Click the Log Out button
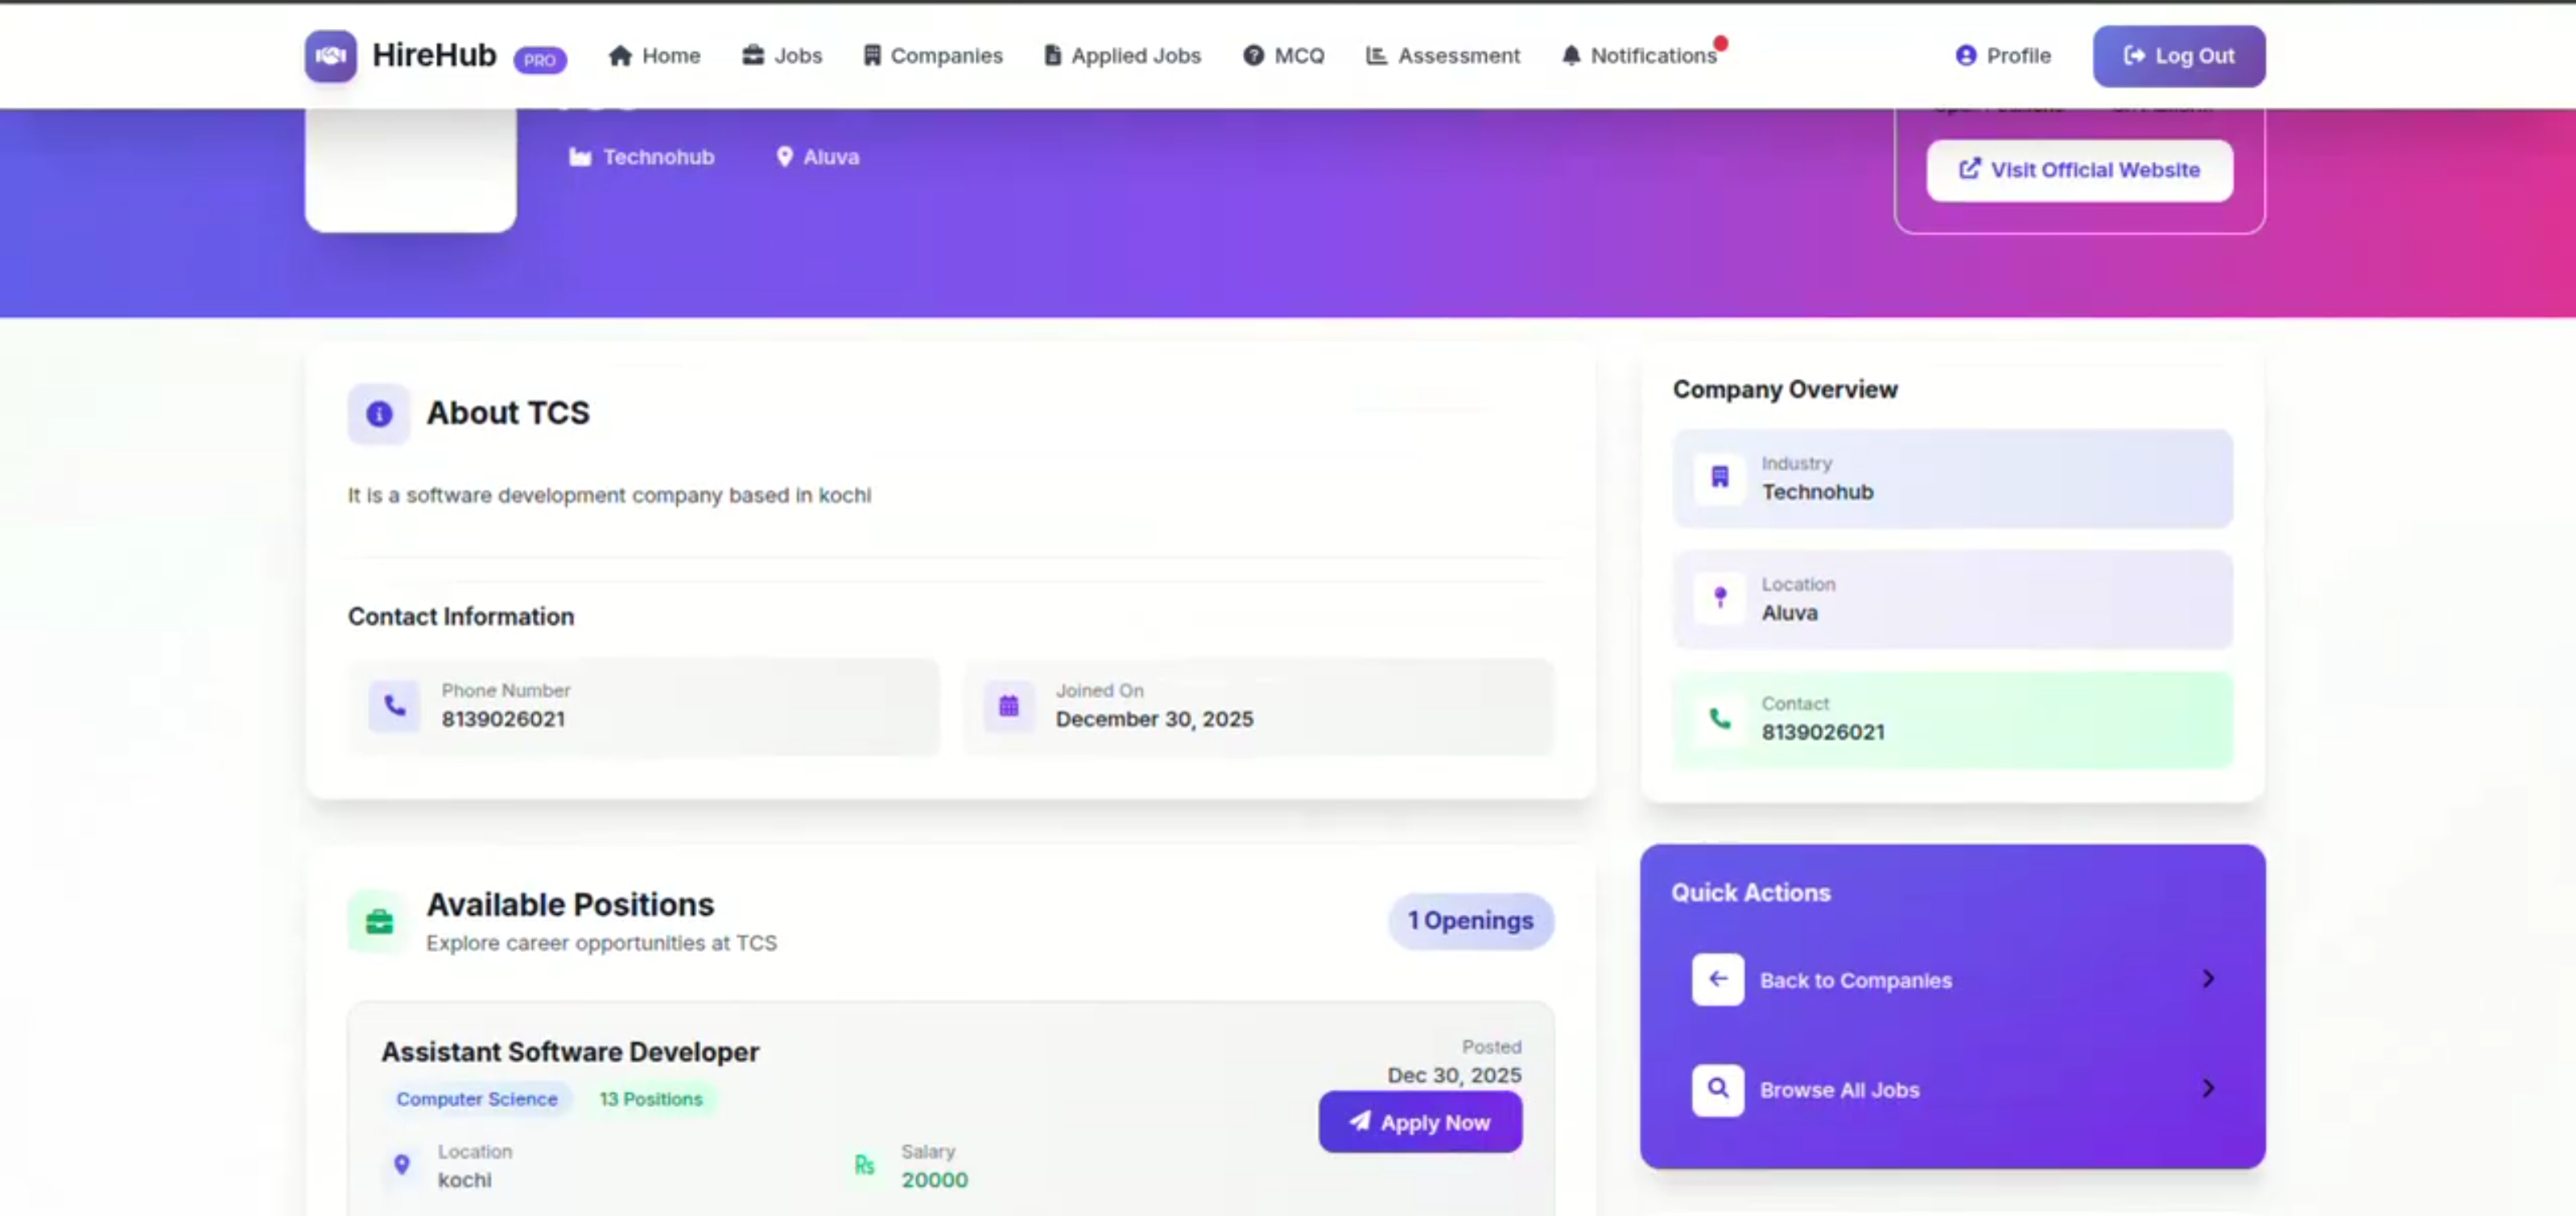 (2179, 56)
